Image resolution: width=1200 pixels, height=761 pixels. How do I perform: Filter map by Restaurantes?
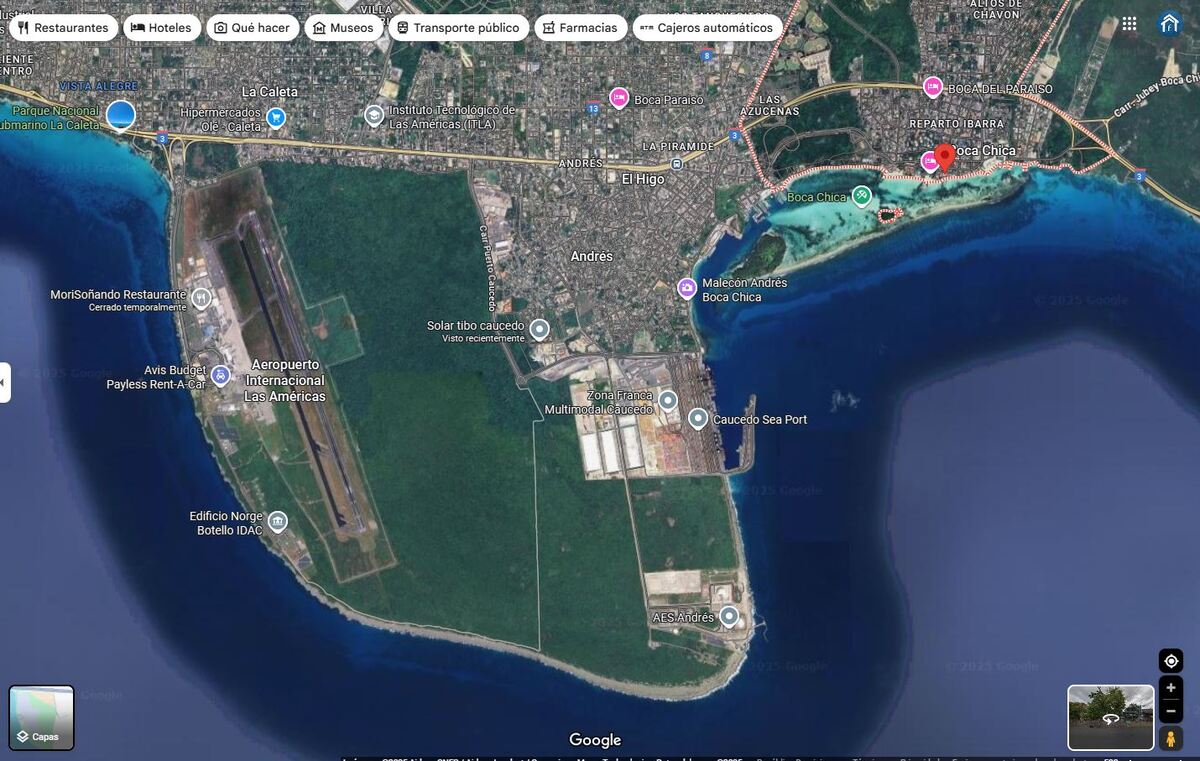pyautogui.click(x=63, y=28)
